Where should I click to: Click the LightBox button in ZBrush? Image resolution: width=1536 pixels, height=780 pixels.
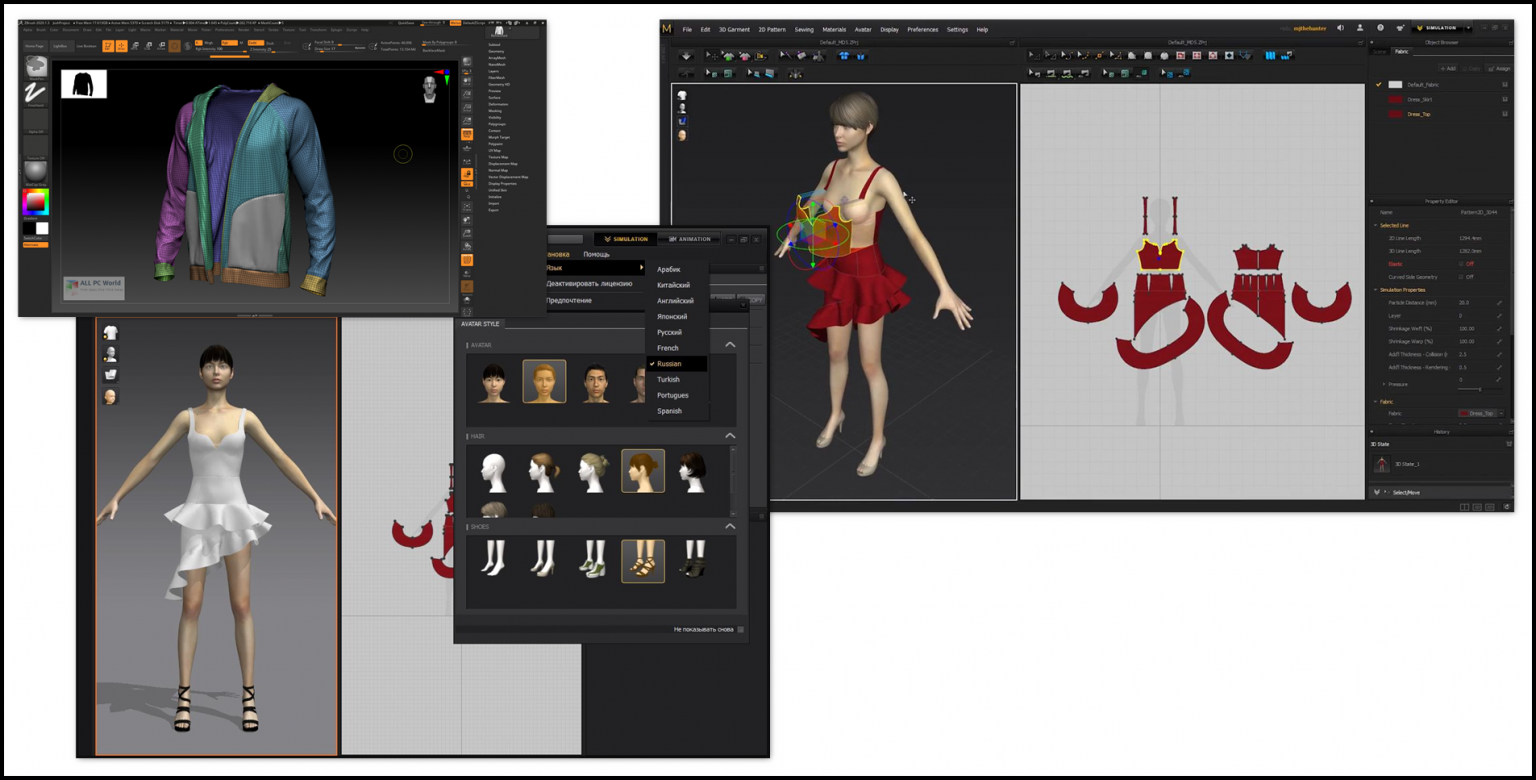click(62, 46)
